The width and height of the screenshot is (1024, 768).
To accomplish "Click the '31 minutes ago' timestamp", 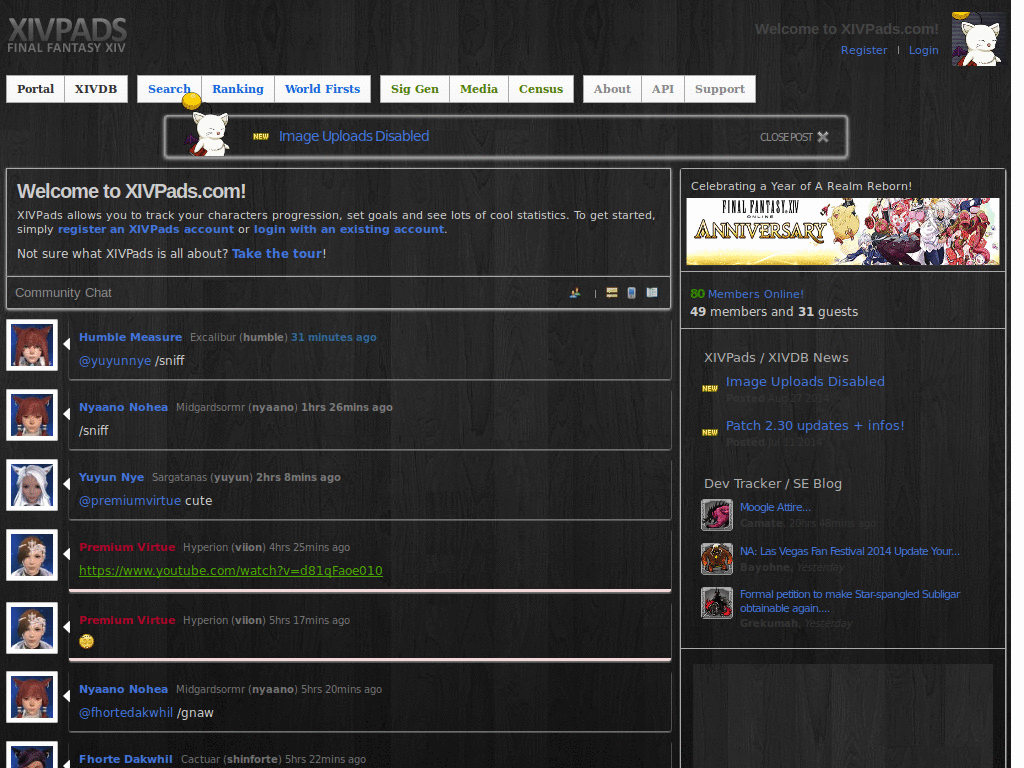I will tap(334, 337).
